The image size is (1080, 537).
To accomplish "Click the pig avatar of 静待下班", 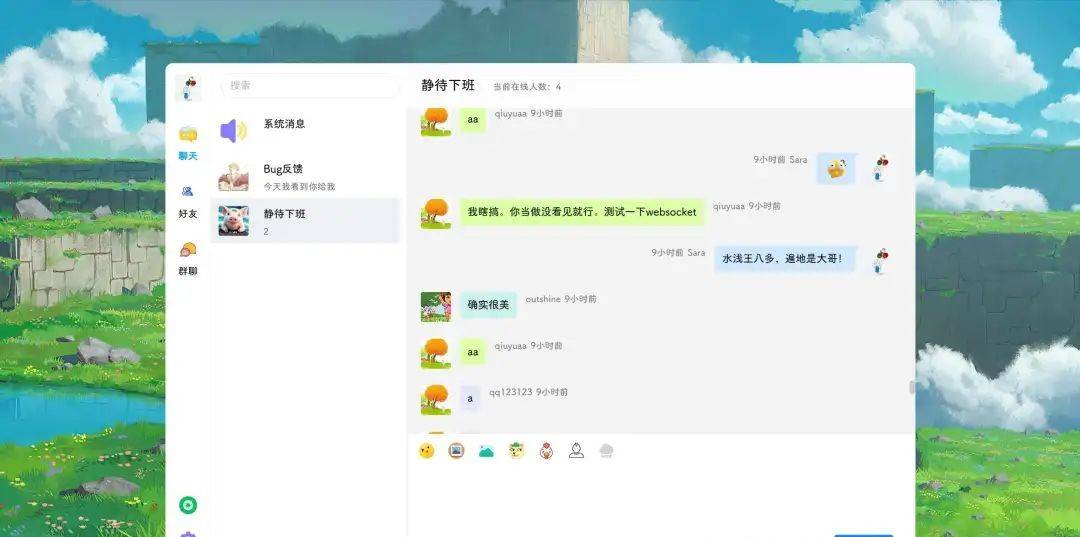I will coord(233,221).
